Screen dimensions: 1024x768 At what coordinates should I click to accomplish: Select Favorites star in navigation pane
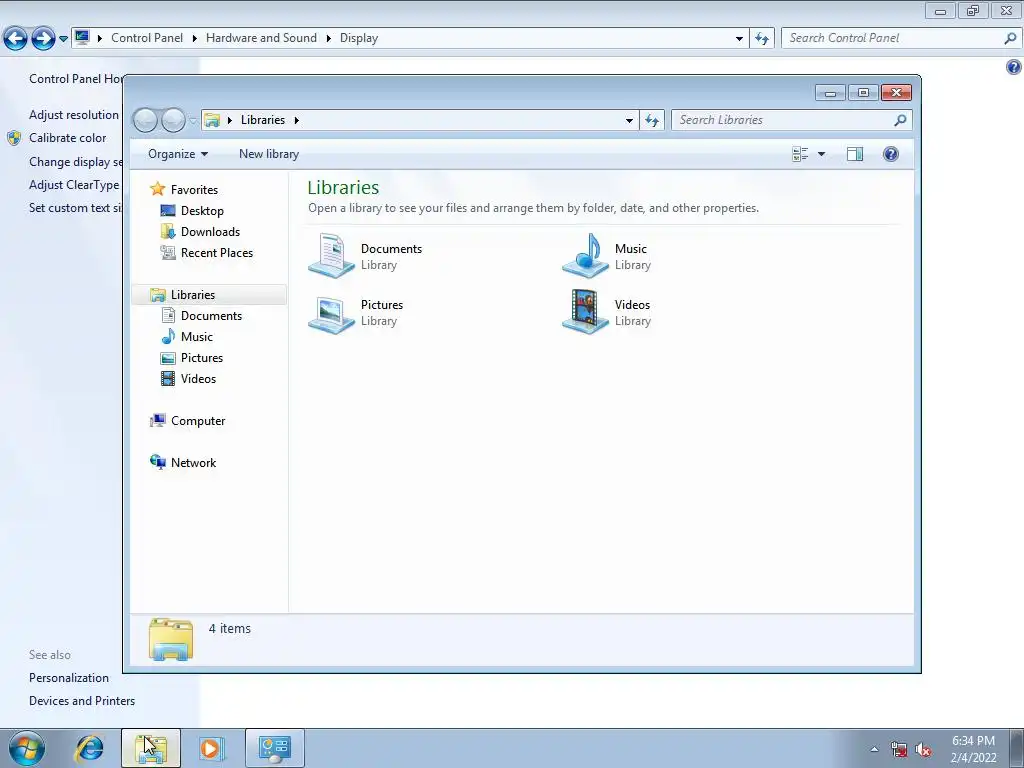(x=157, y=189)
